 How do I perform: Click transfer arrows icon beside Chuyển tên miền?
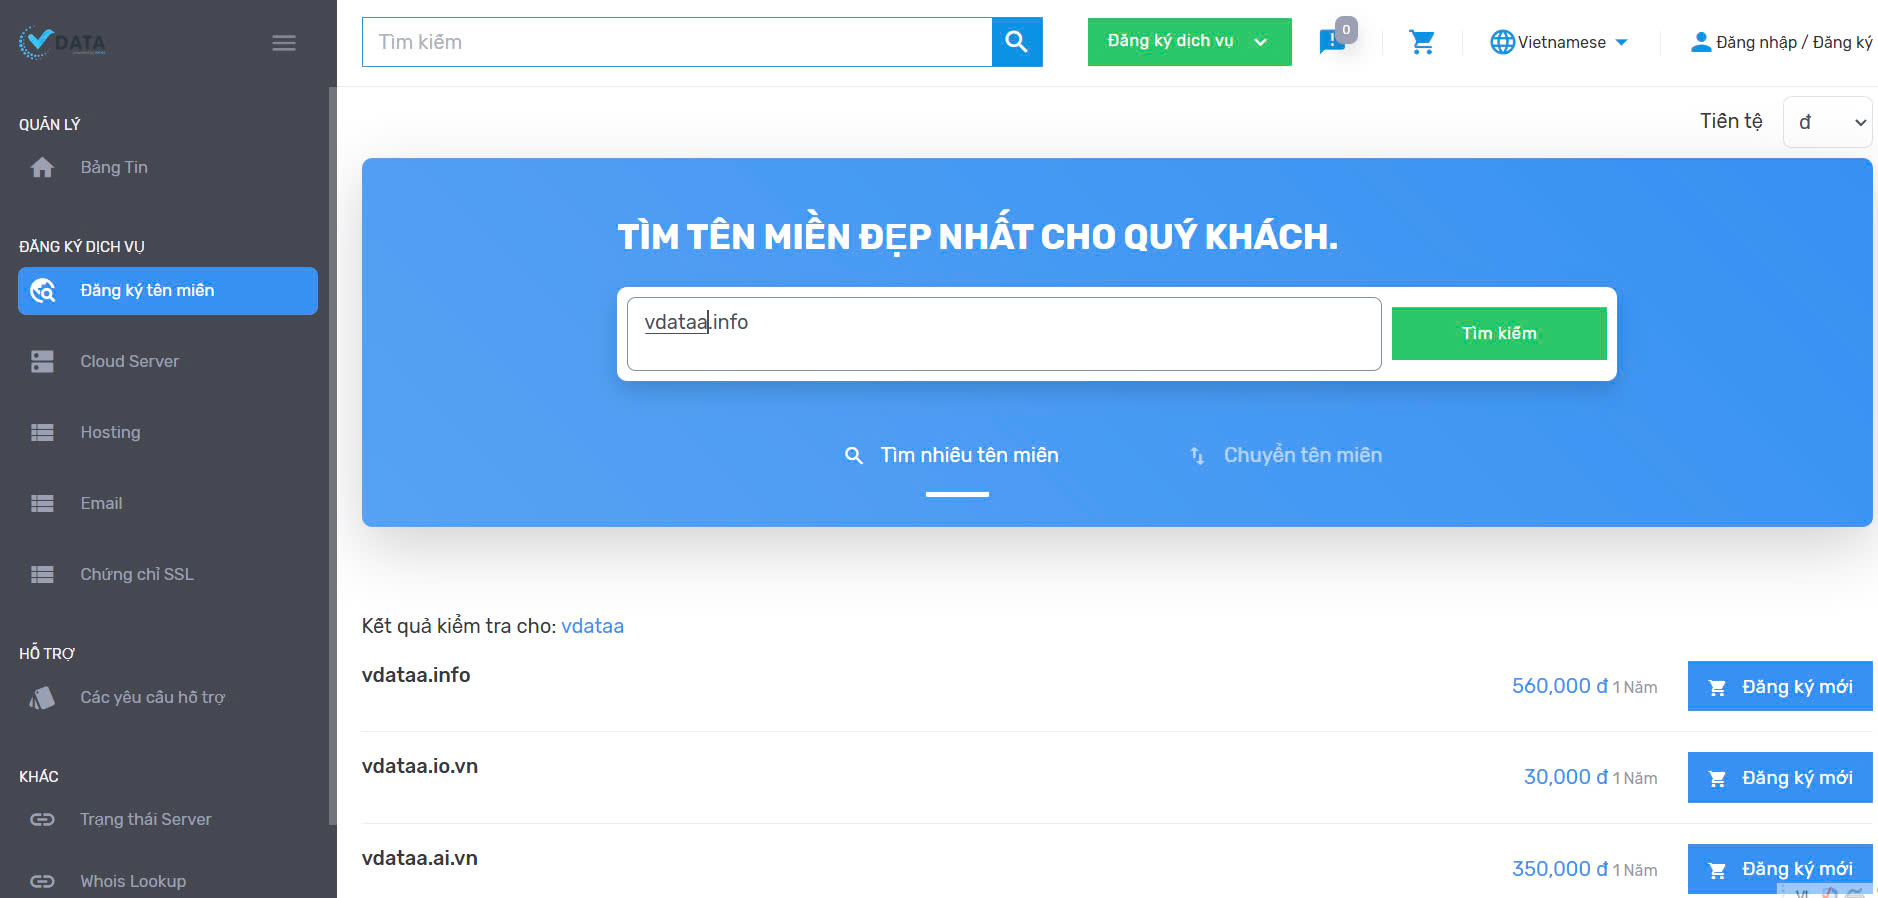click(1197, 456)
